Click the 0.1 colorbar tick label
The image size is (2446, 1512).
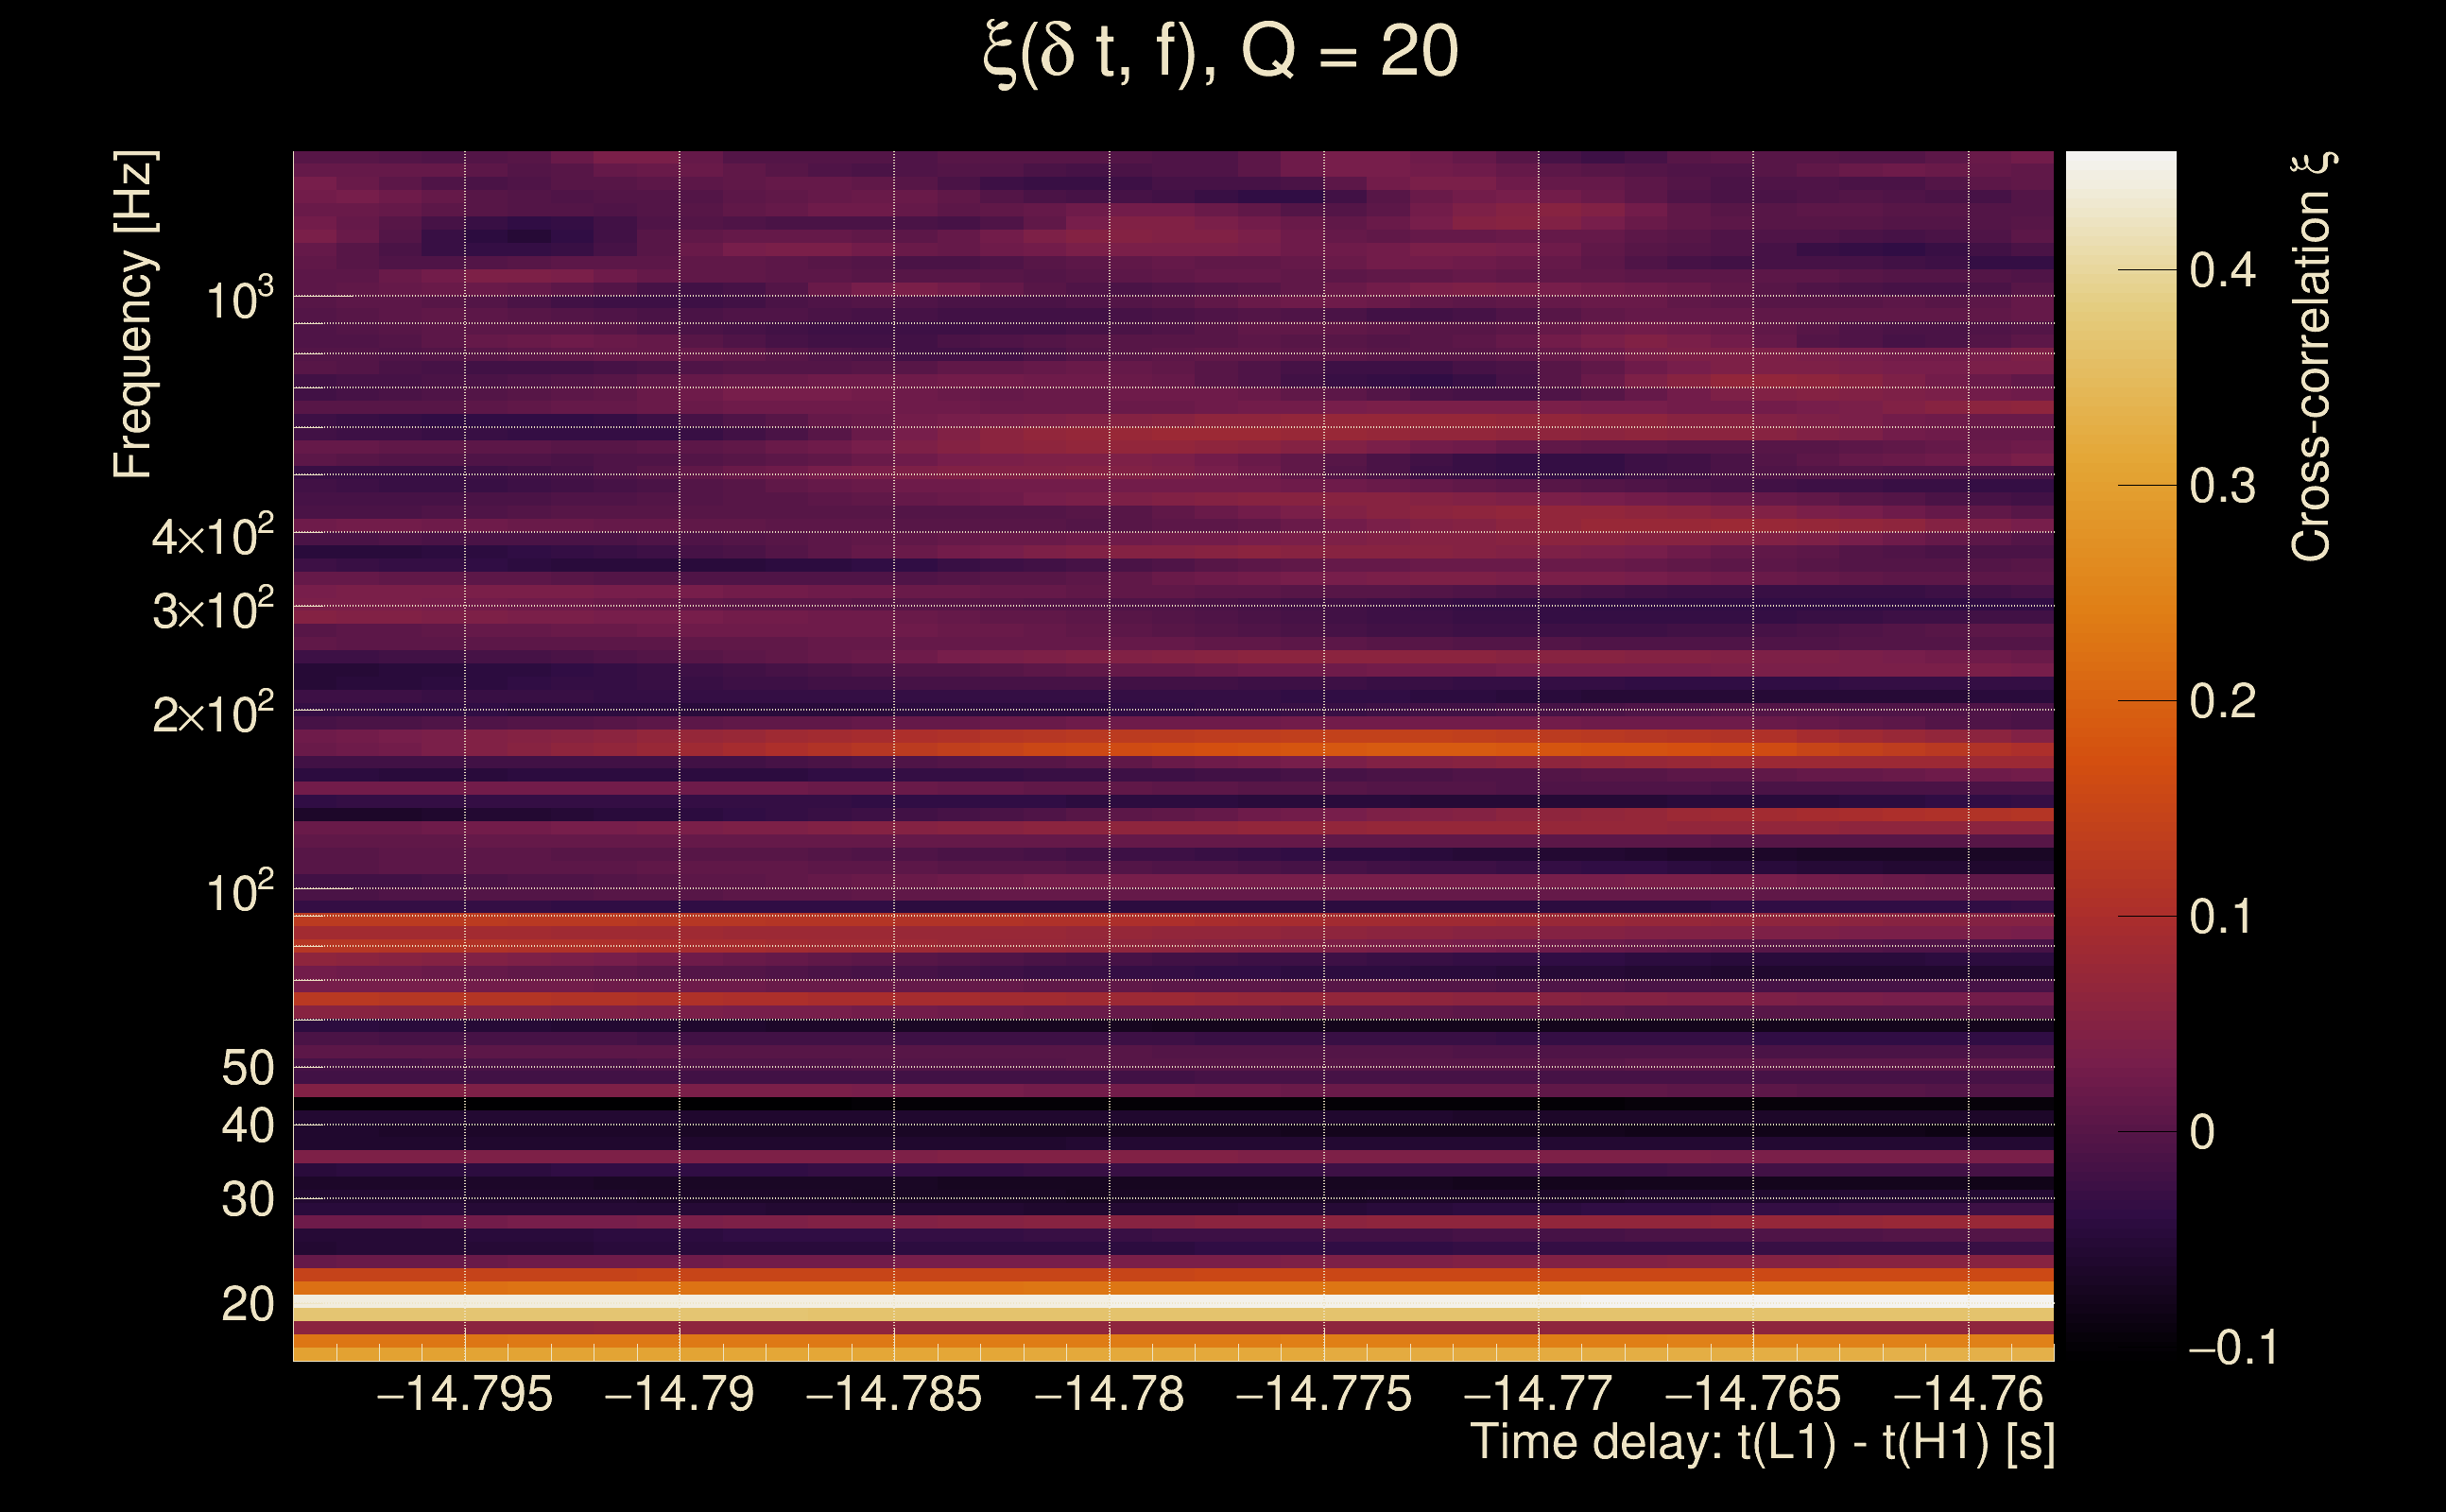(2222, 917)
